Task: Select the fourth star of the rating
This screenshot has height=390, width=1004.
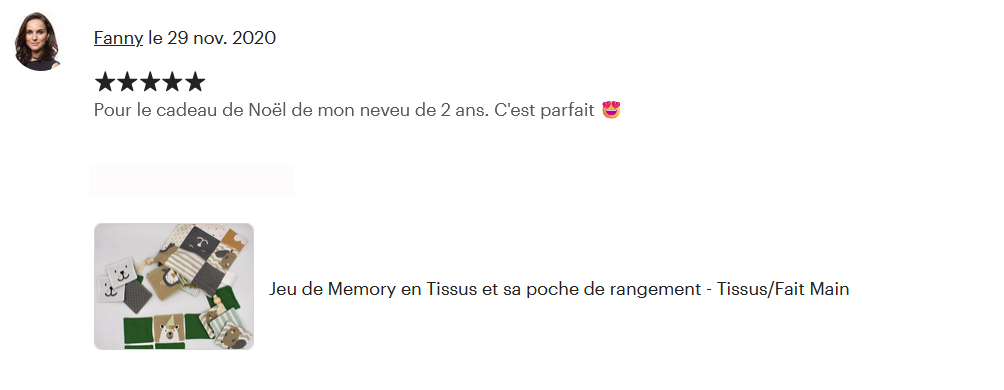Action: 172,82
